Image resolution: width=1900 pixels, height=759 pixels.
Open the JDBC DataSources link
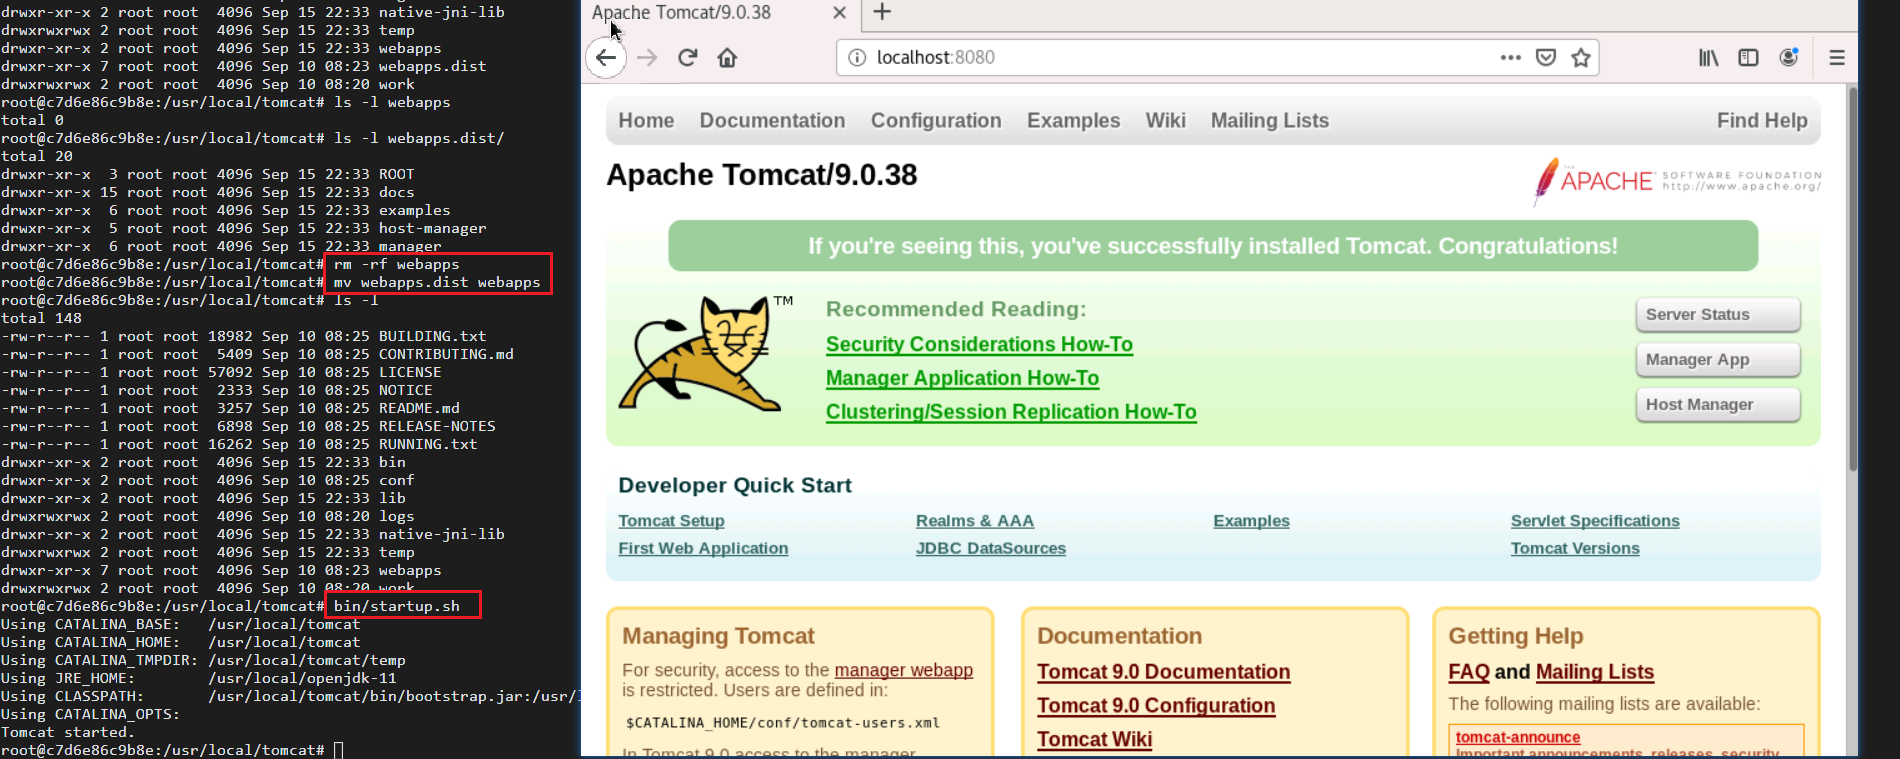(x=991, y=549)
